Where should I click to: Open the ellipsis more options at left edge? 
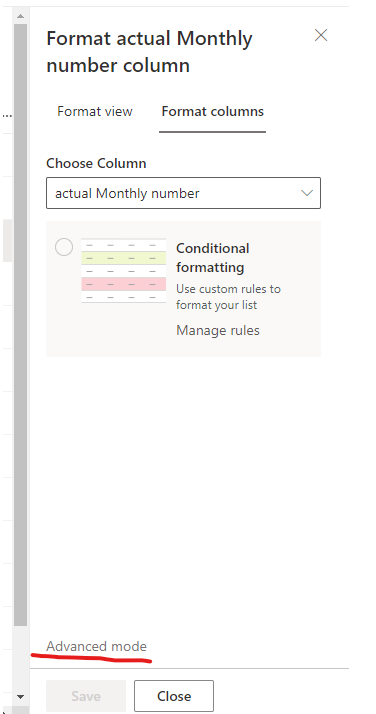[7, 115]
